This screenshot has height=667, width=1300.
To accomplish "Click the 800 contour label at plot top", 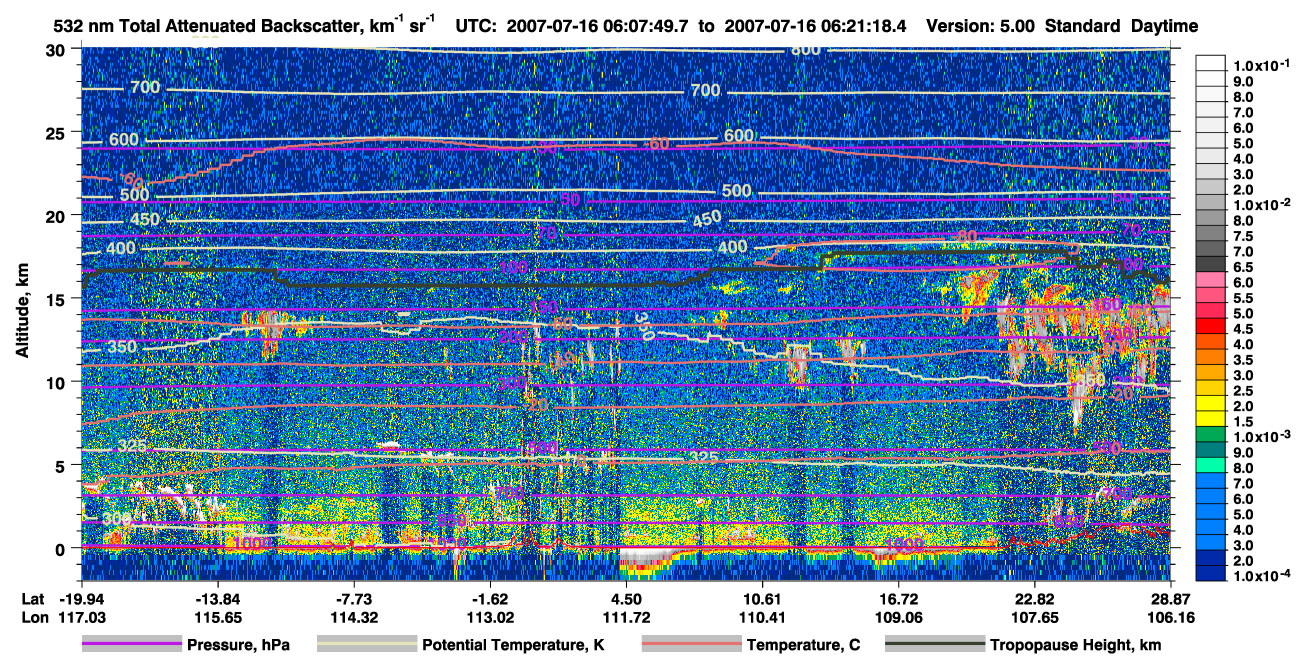I will pyautogui.click(x=806, y=50).
